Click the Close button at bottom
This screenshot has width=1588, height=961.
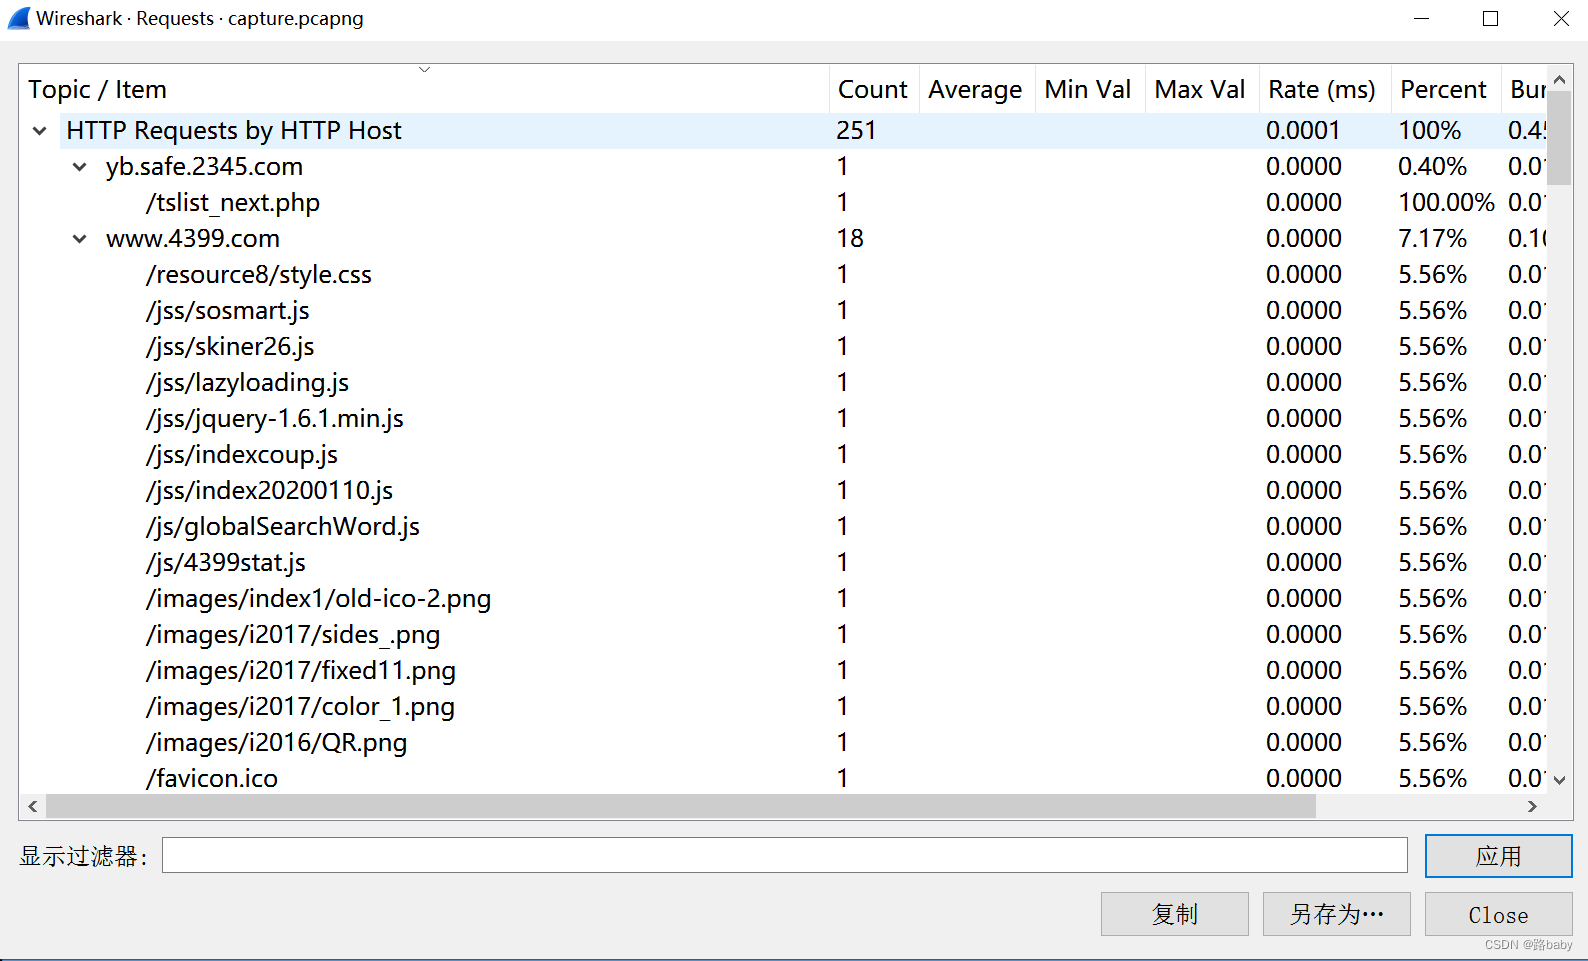pos(1498,914)
